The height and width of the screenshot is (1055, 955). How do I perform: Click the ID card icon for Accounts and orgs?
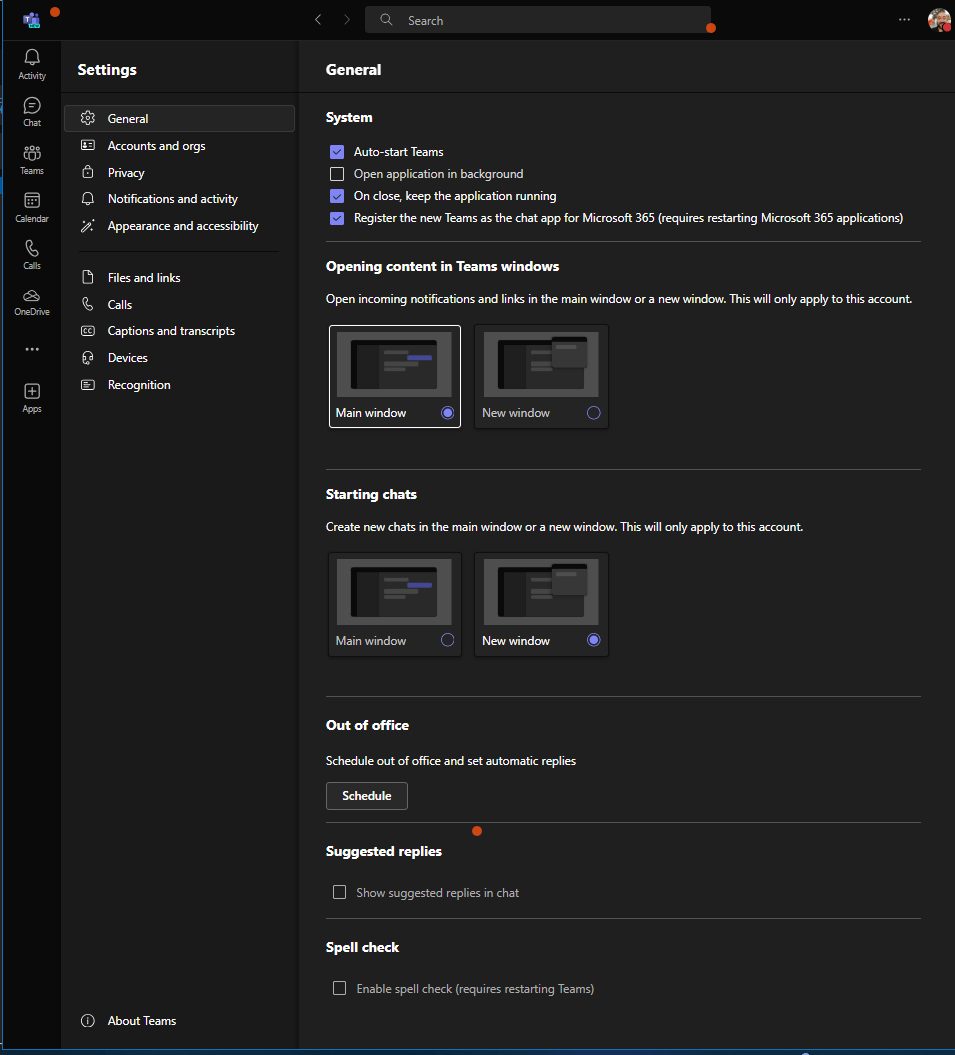[87, 145]
